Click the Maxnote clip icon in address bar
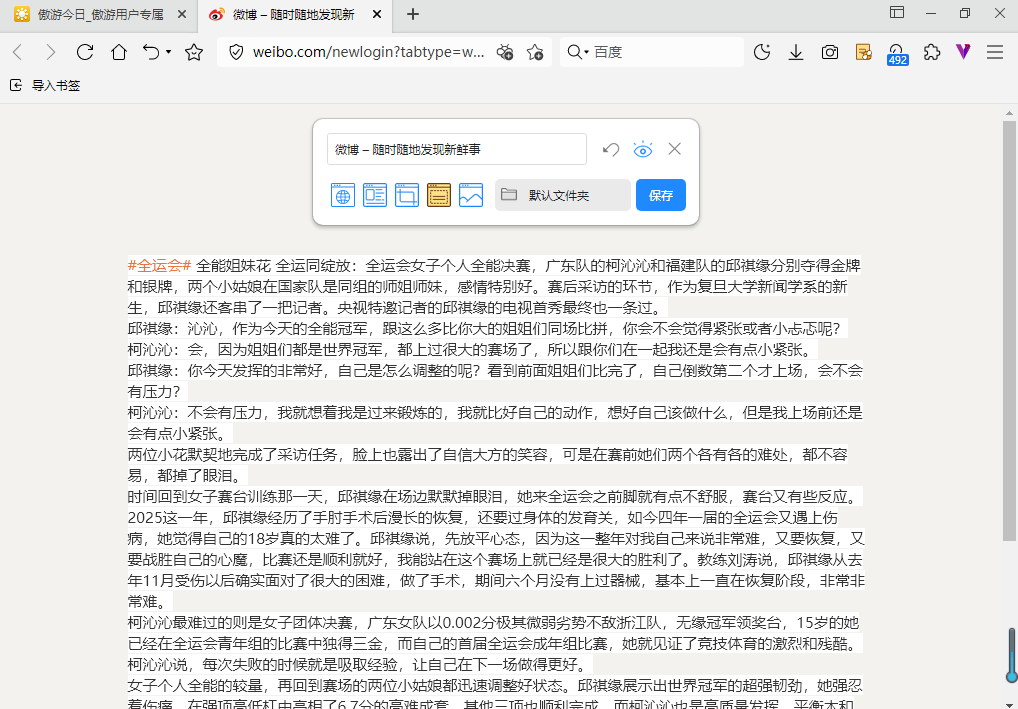 click(x=504, y=53)
